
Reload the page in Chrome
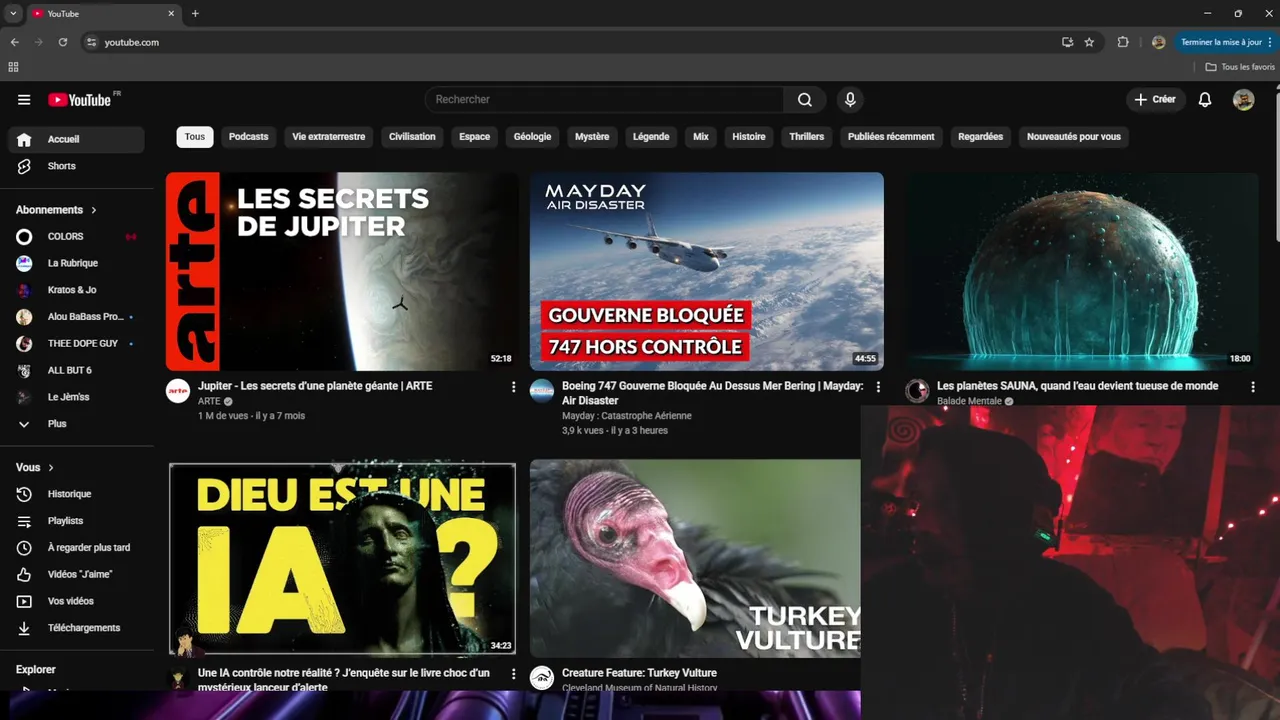63,42
